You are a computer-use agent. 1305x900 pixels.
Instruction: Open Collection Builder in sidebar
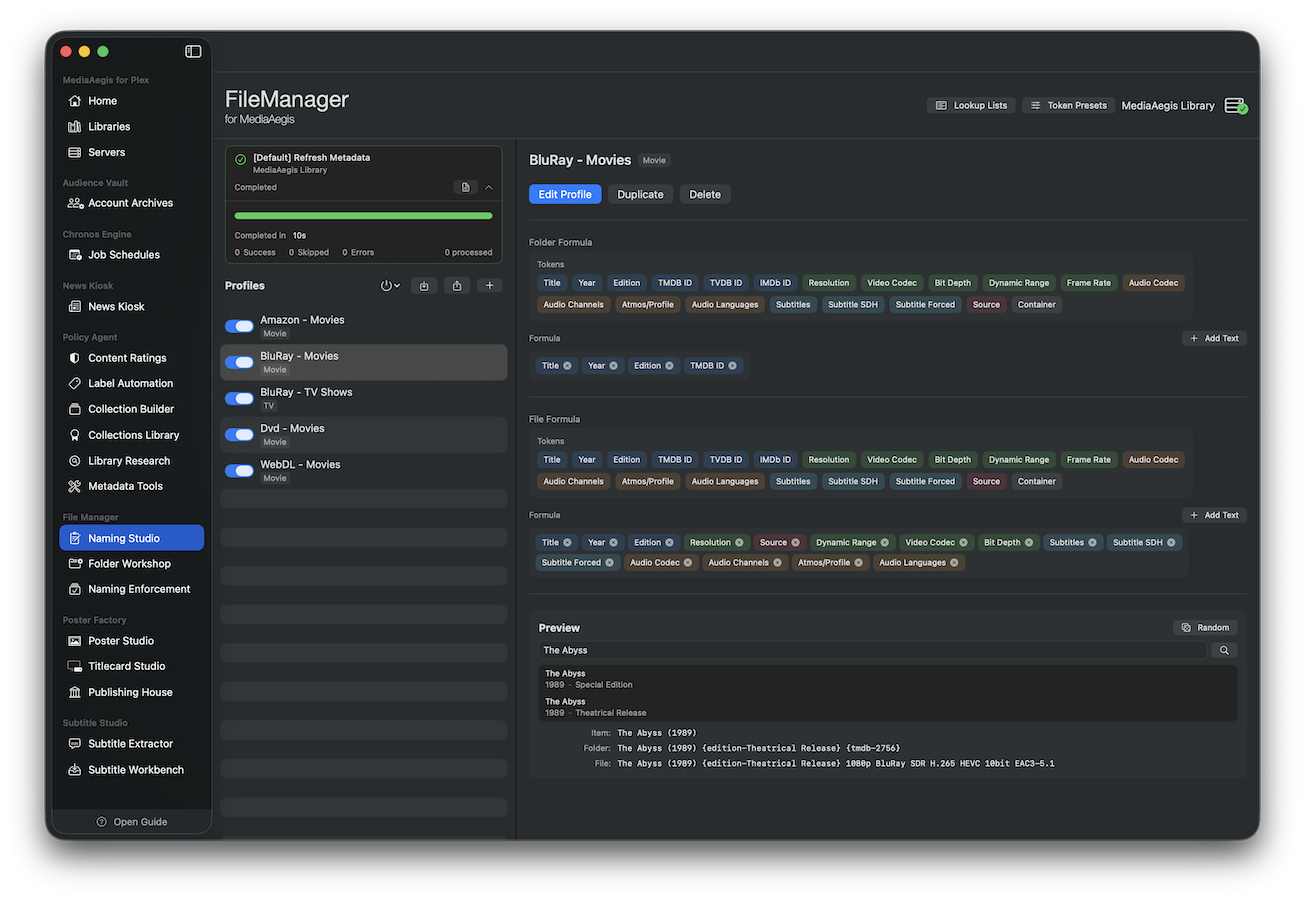pos(131,409)
